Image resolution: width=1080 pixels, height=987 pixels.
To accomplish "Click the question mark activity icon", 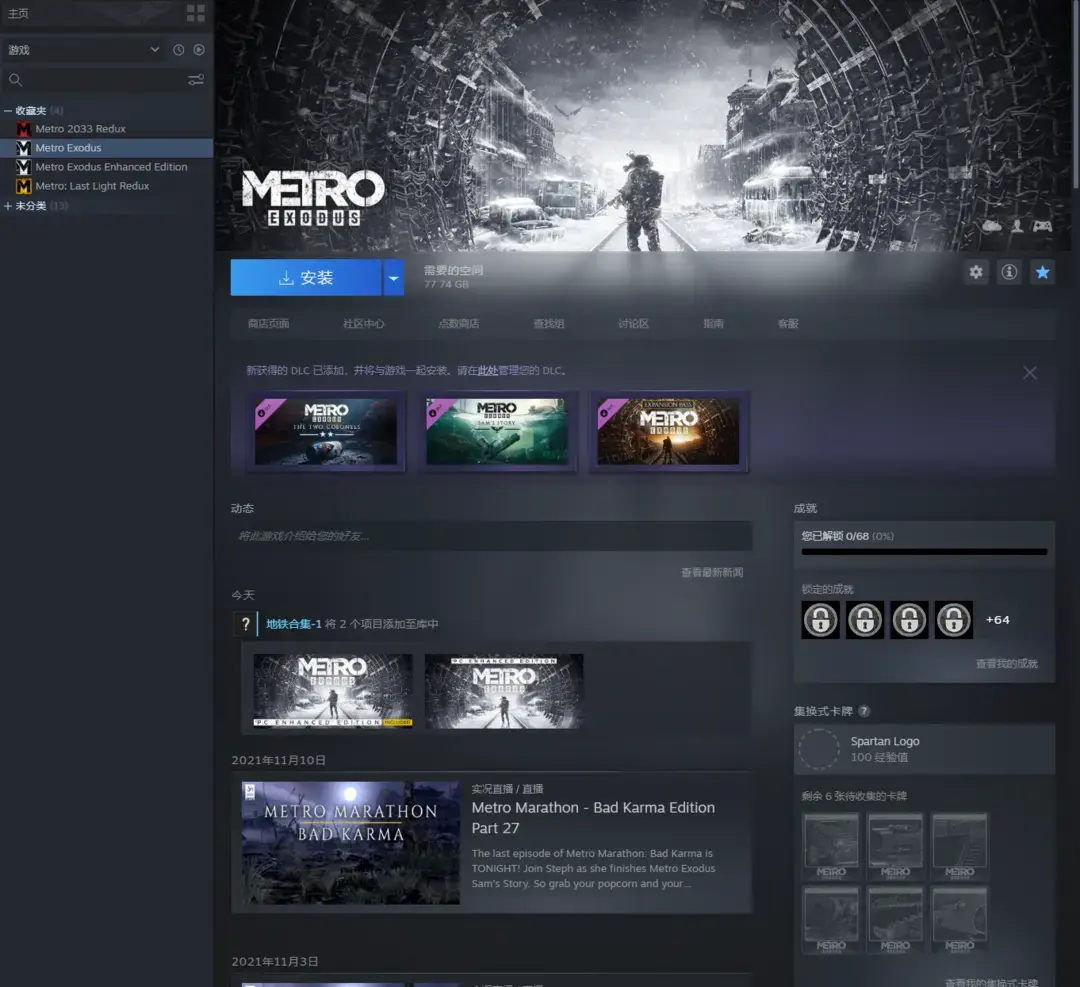I will point(245,624).
